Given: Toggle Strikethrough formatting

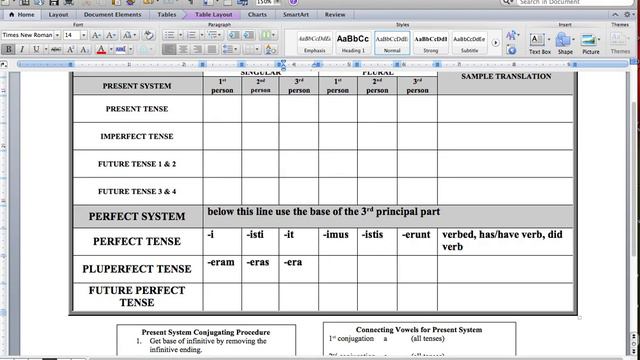Looking at the screenshot, I should point(56,49).
